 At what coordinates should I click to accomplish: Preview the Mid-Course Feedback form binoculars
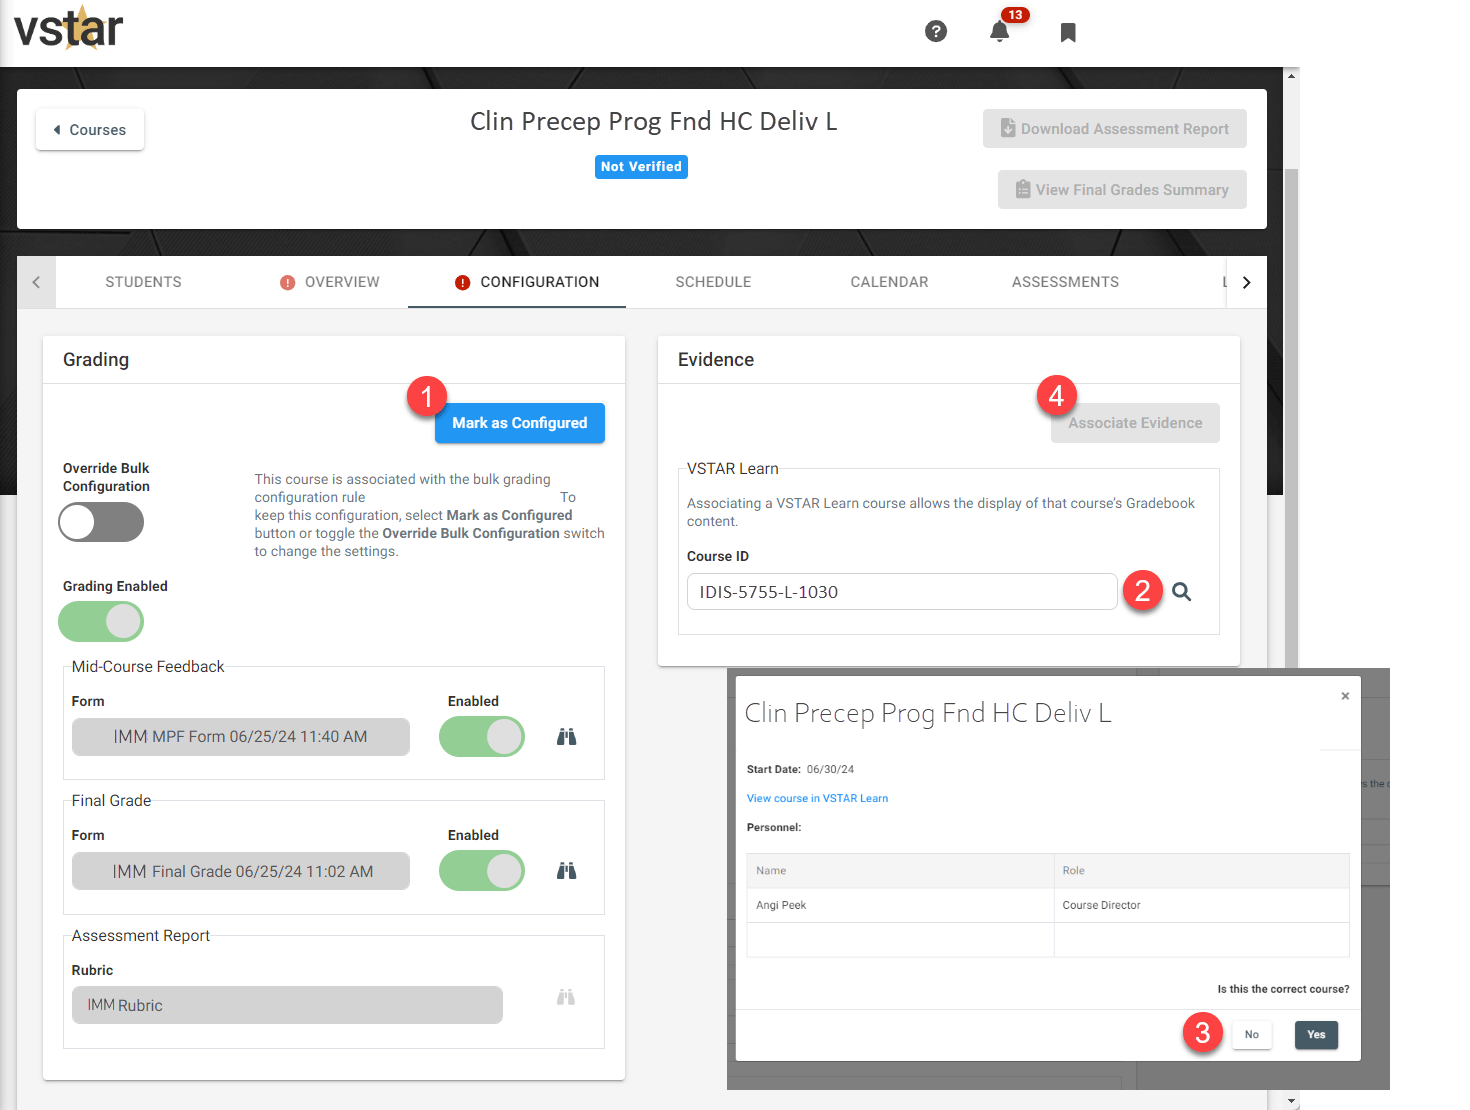(567, 737)
